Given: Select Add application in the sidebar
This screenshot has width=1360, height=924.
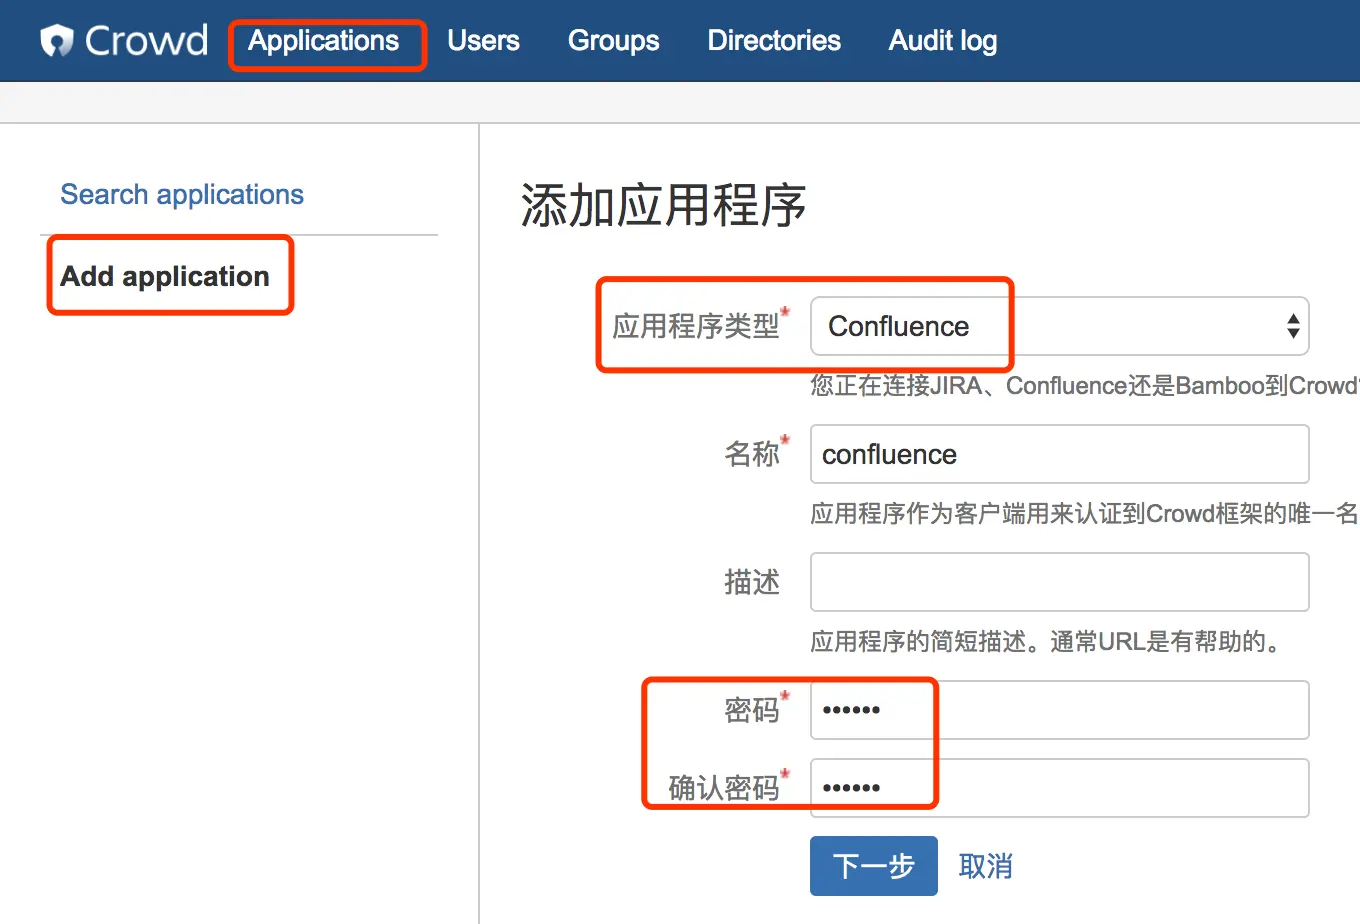Looking at the screenshot, I should [x=165, y=276].
